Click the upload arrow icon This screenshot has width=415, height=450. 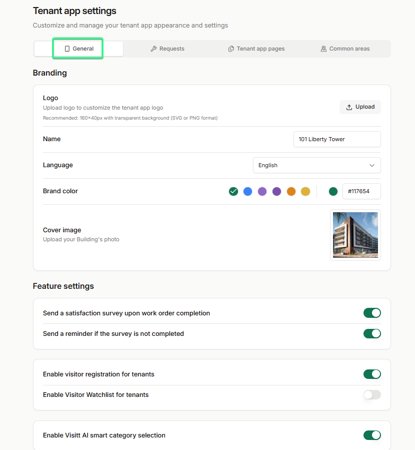point(349,107)
